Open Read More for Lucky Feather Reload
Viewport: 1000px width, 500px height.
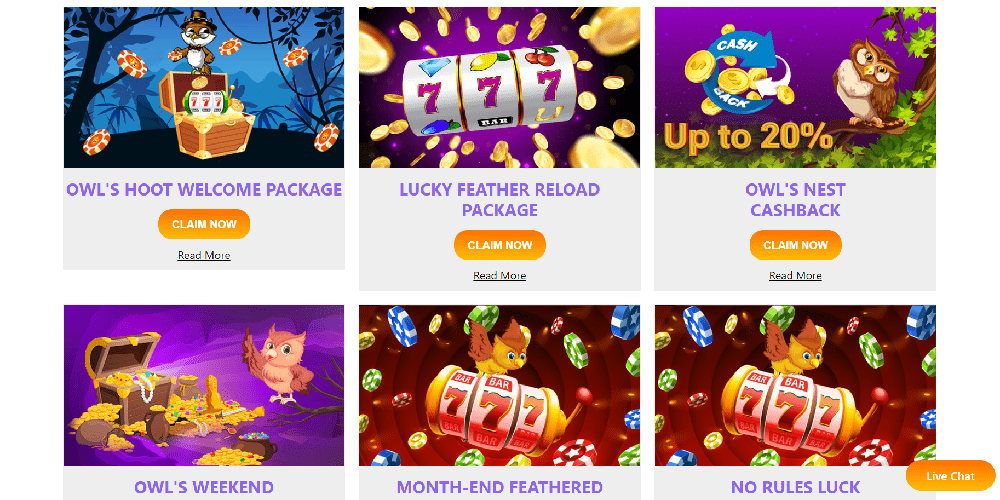click(x=499, y=276)
